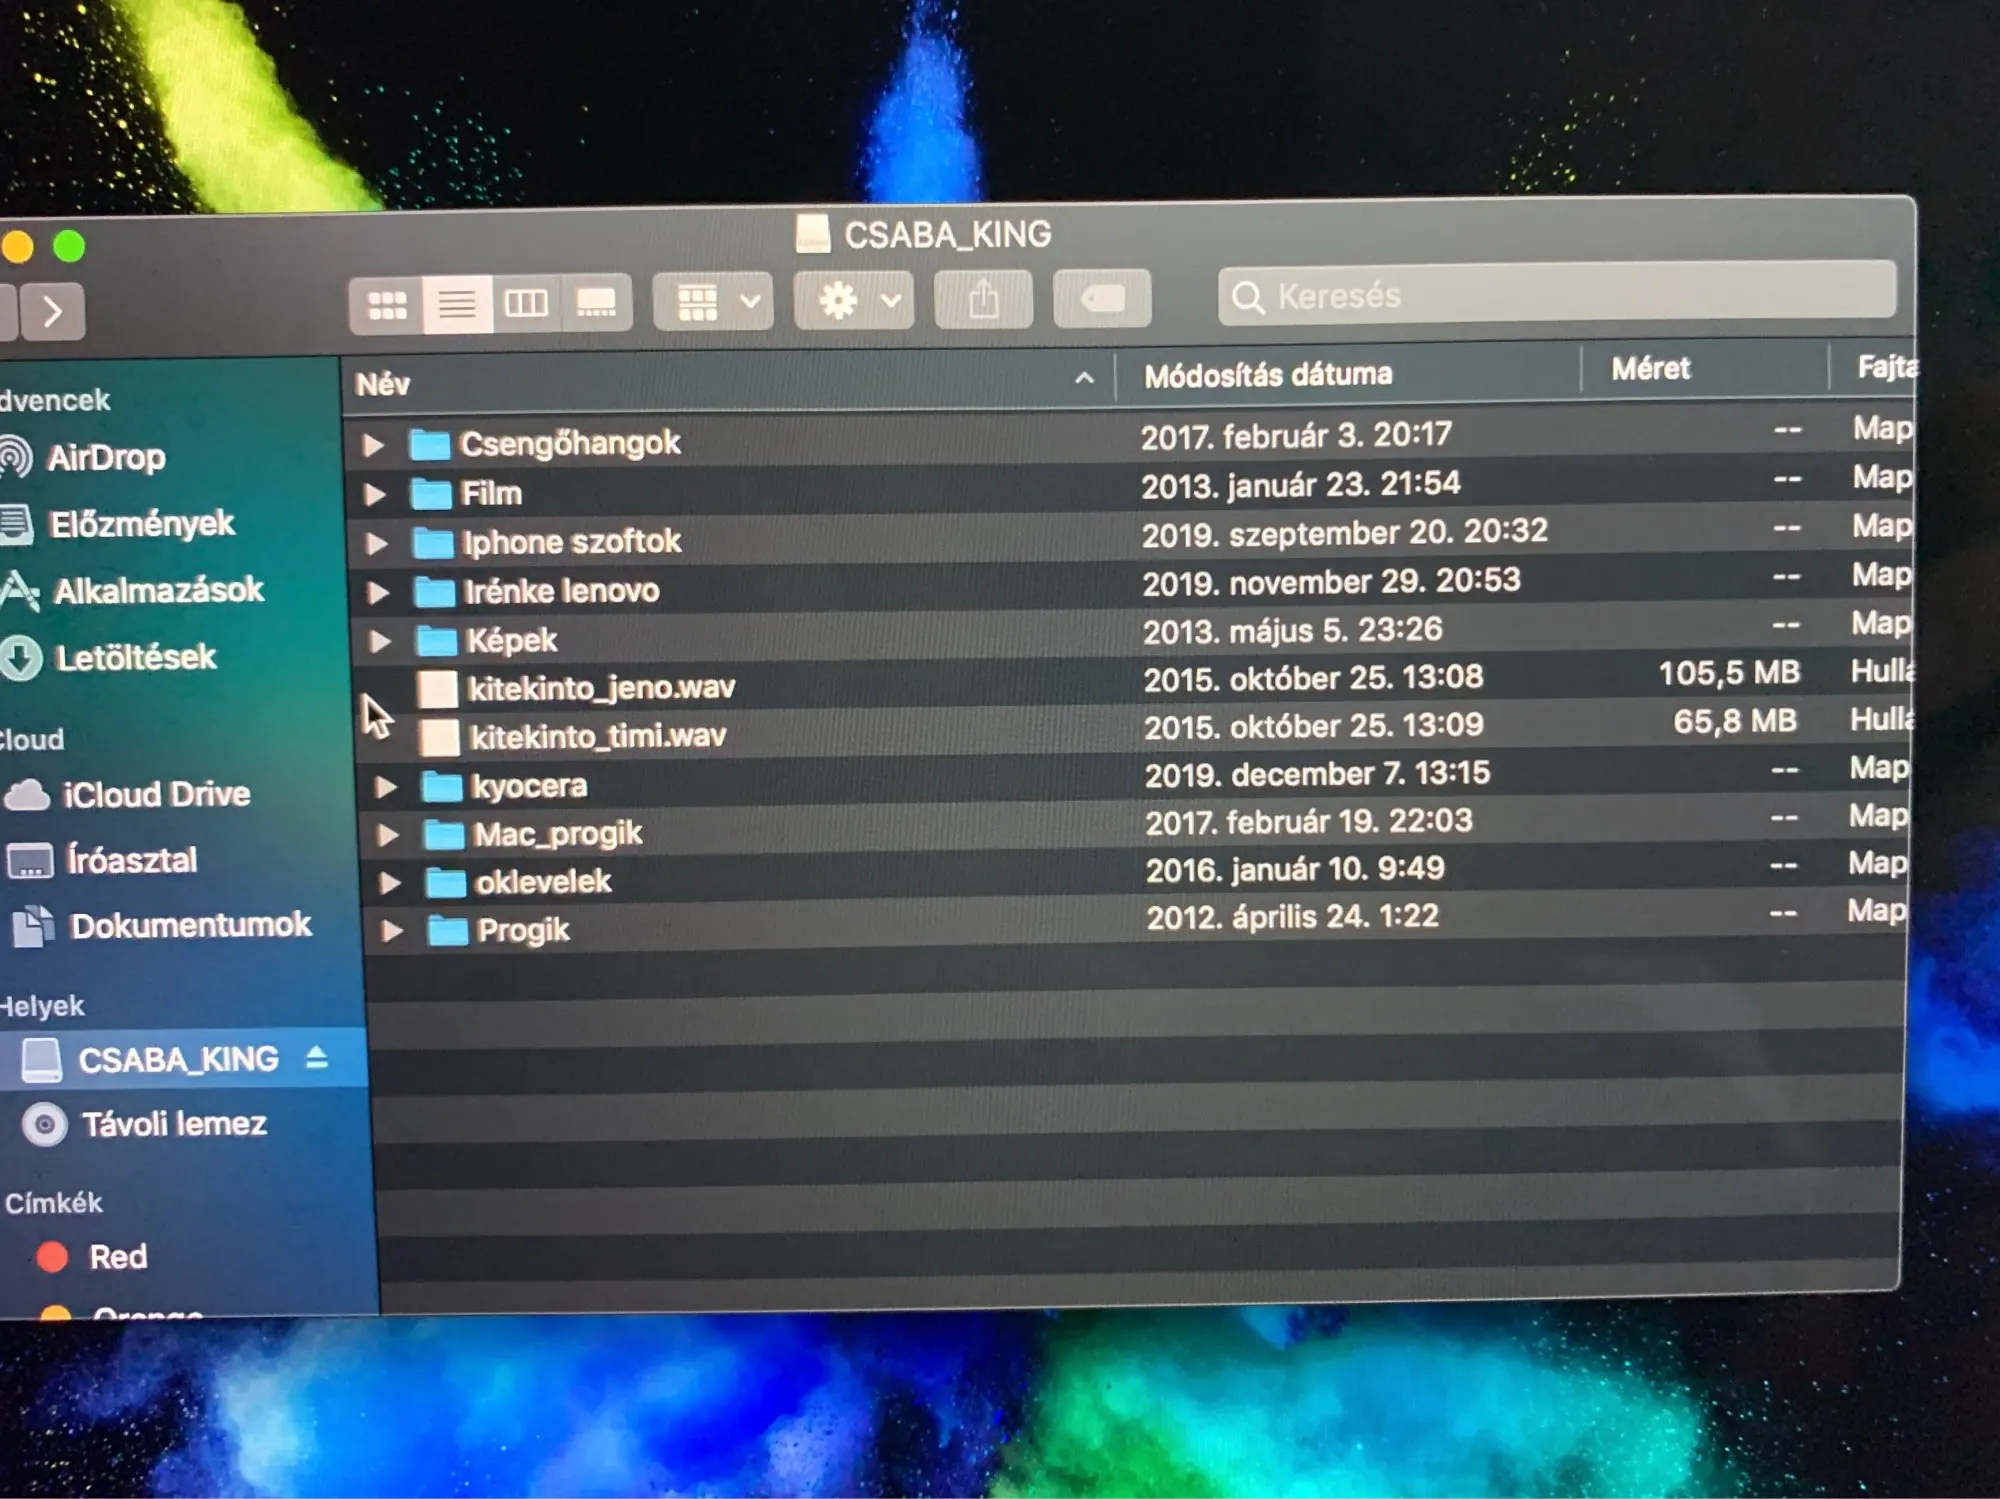Click the Edit Tags toolbar icon

coord(1102,298)
